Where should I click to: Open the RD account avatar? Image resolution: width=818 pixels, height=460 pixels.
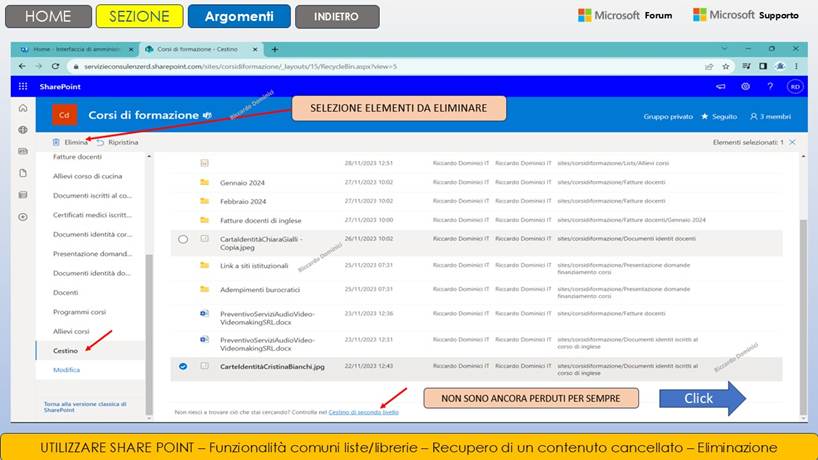[x=795, y=87]
